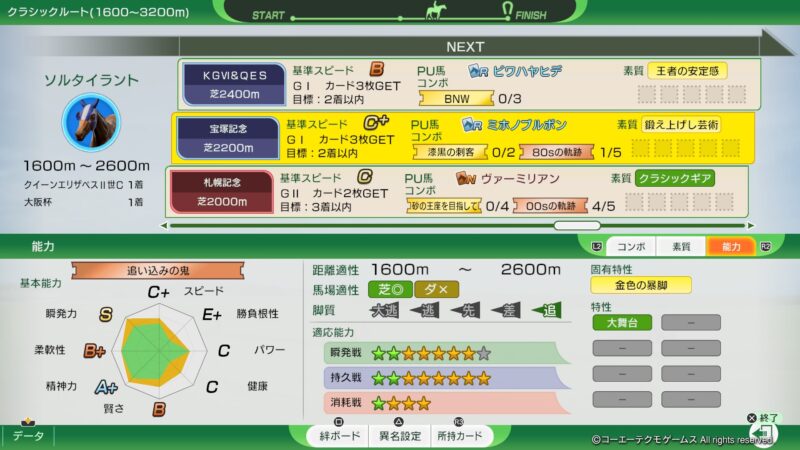Image resolution: width=800 pixels, height=450 pixels.
Task: Click the race list scrollbar thumb
Action: (577, 226)
